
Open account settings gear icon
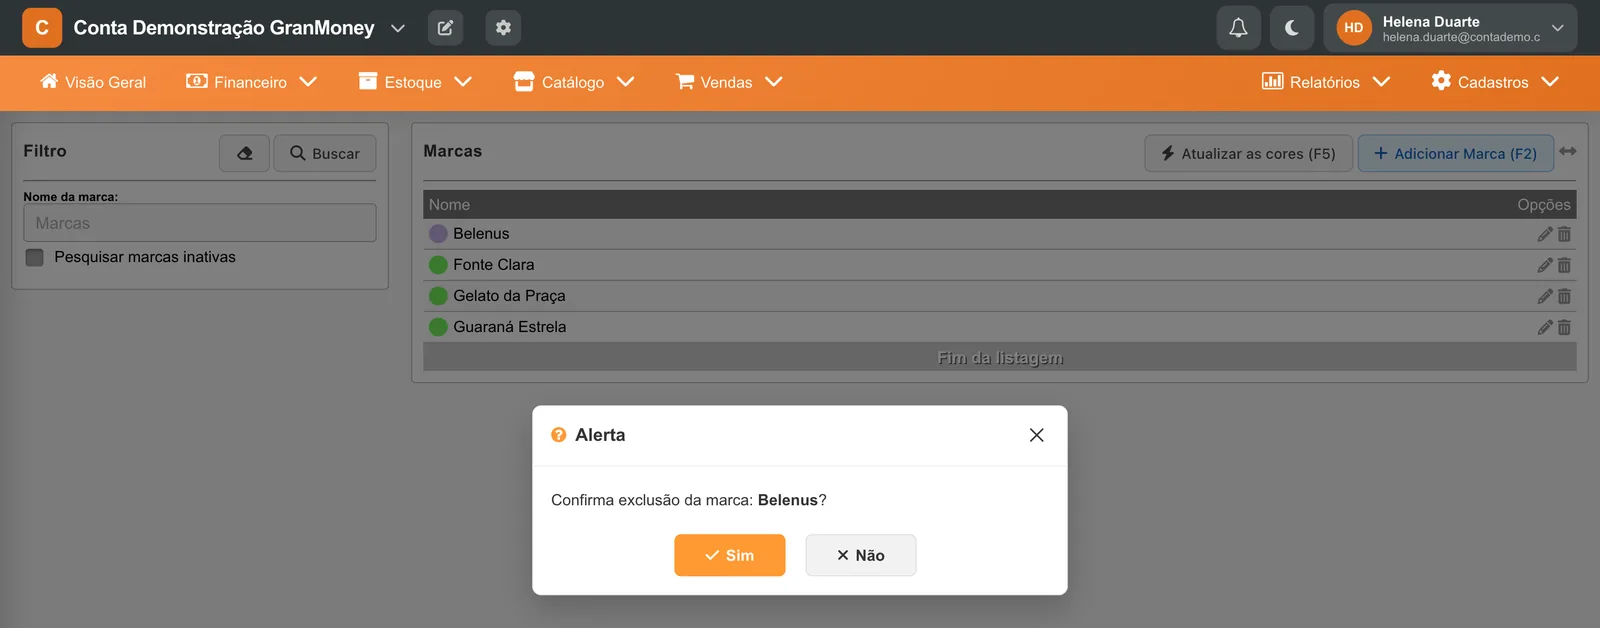(503, 28)
